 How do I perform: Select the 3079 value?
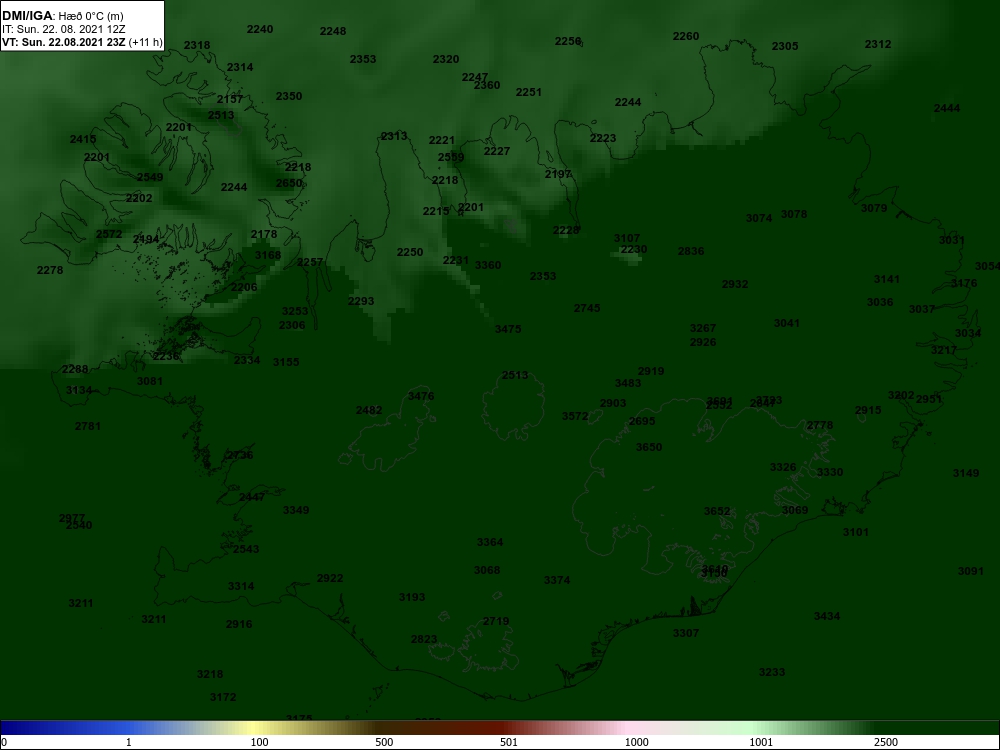(x=874, y=208)
